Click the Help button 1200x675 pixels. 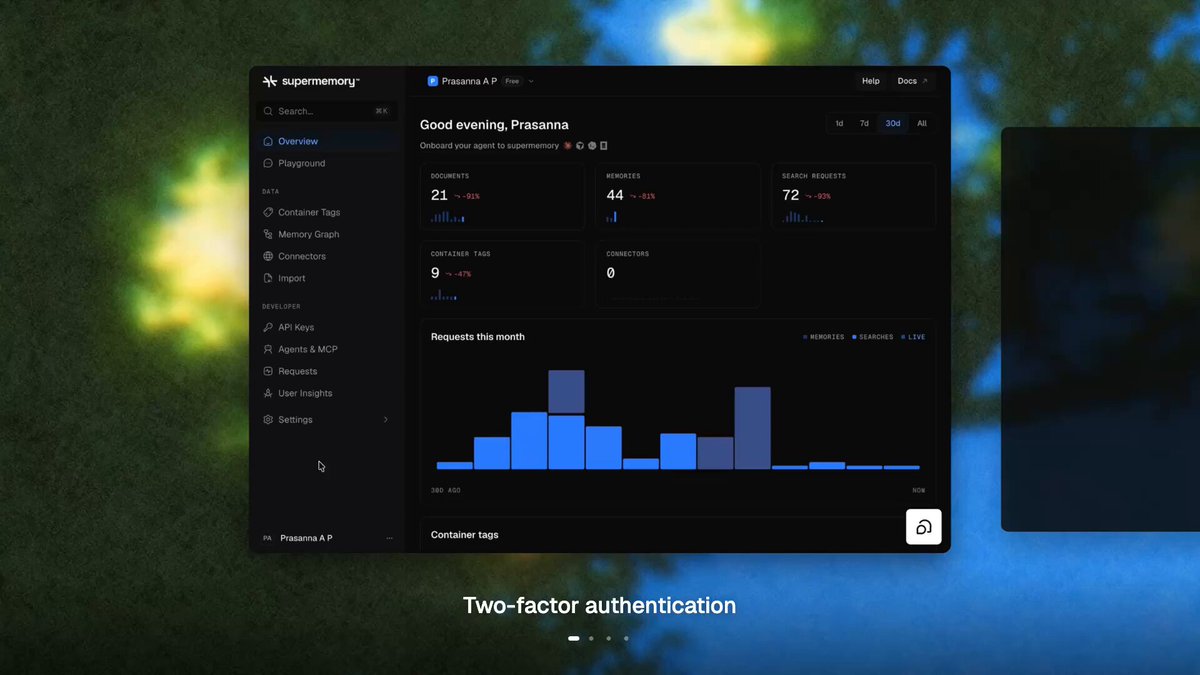point(871,81)
